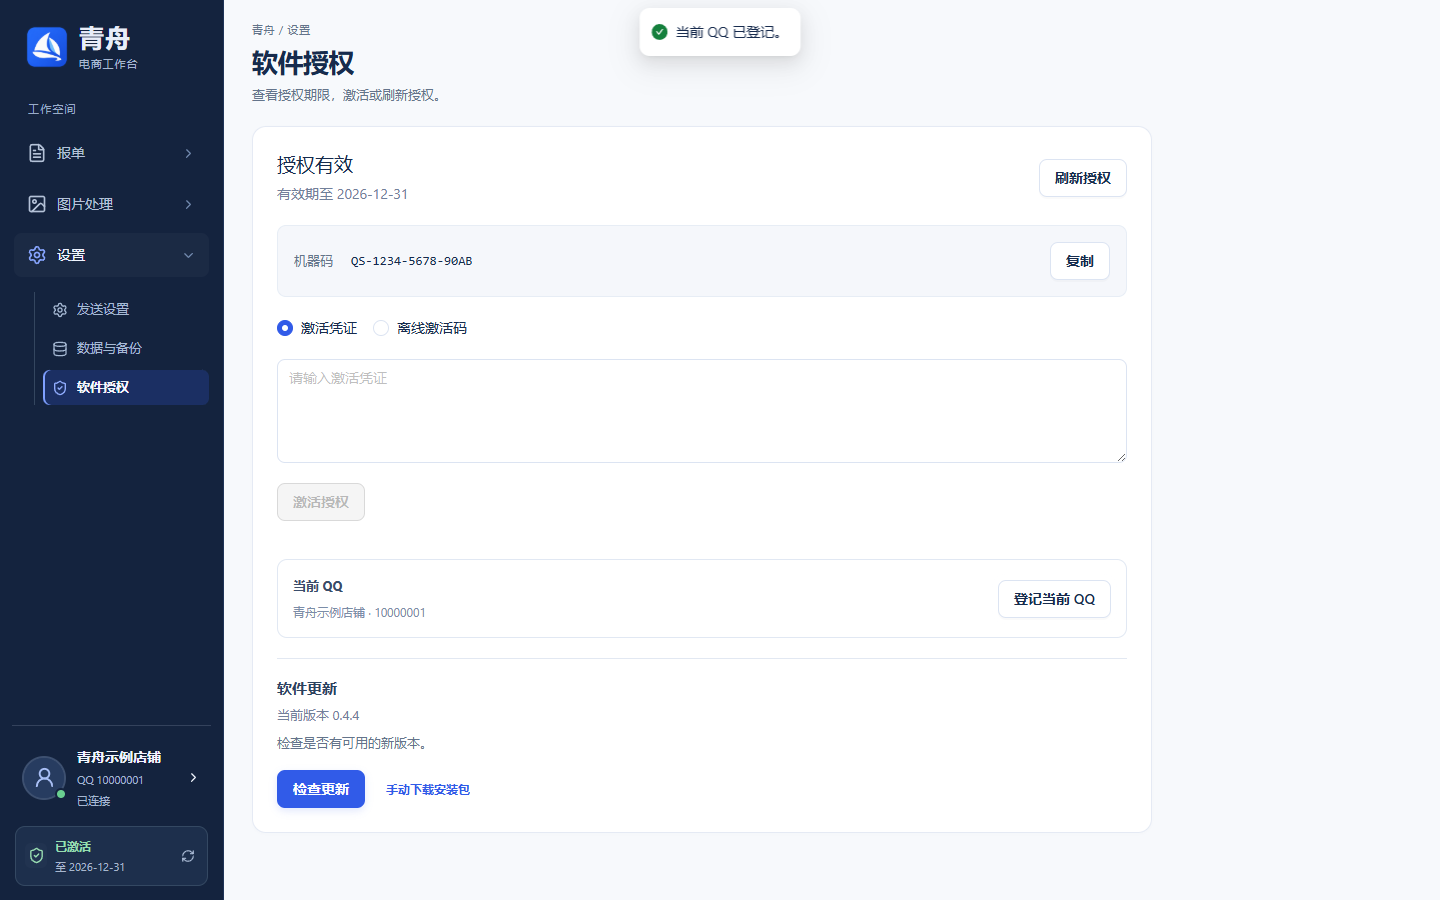Image resolution: width=1440 pixels, height=900 pixels.
Task: Expand the 报单 menu chevron
Action: [188, 153]
